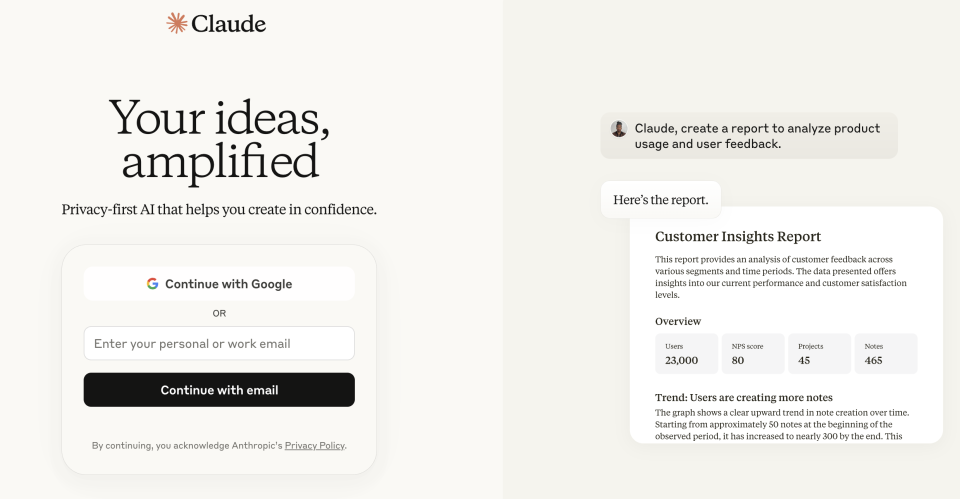Click the Claude wordmark at top
Screen dimensions: 960x499
[x=228, y=24]
